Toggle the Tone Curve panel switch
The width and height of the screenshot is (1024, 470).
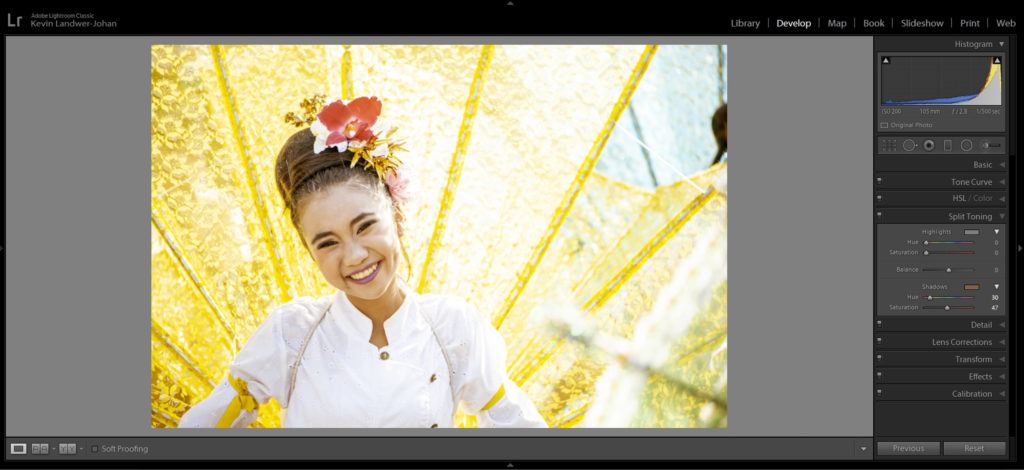[x=879, y=181]
